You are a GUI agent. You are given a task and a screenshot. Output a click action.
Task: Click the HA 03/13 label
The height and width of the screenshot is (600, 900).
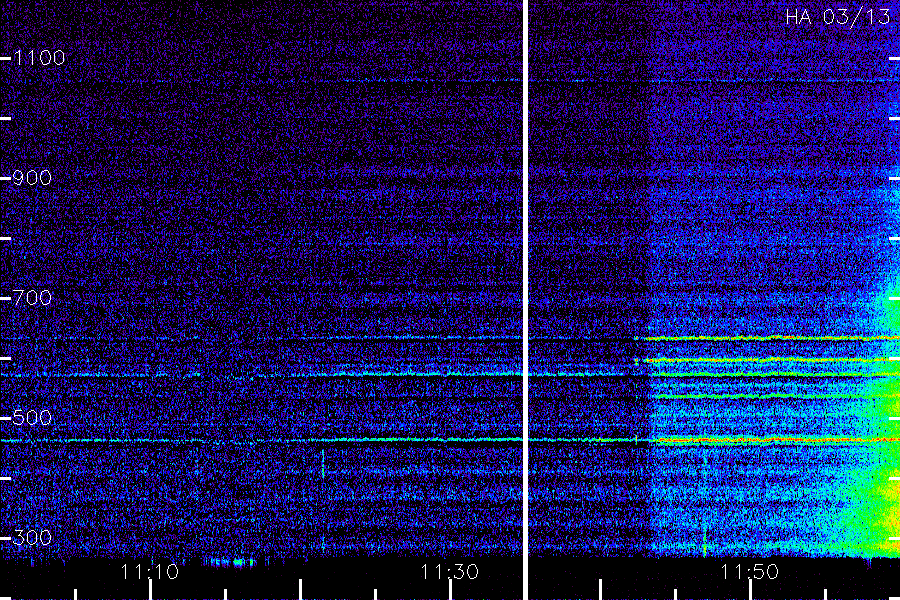(x=837, y=17)
